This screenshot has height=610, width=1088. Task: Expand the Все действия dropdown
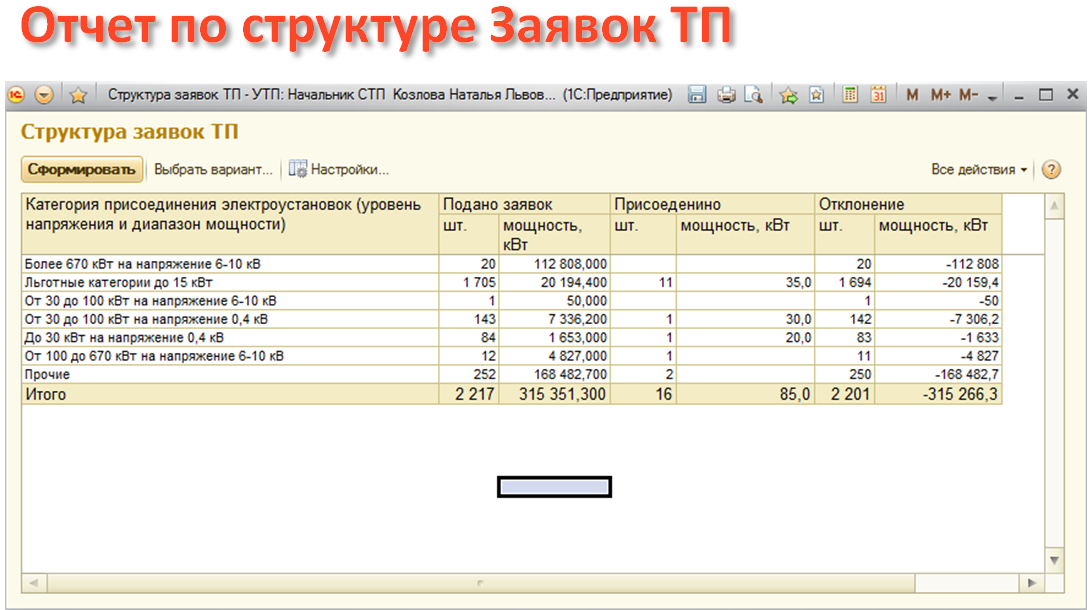point(979,170)
